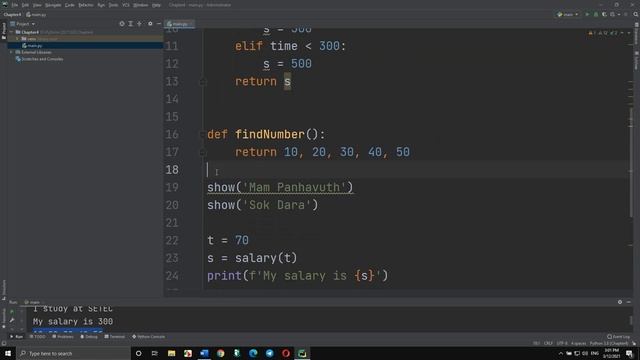Go to next highlighted error arrow
640x360 pixels.
coord(629,33)
